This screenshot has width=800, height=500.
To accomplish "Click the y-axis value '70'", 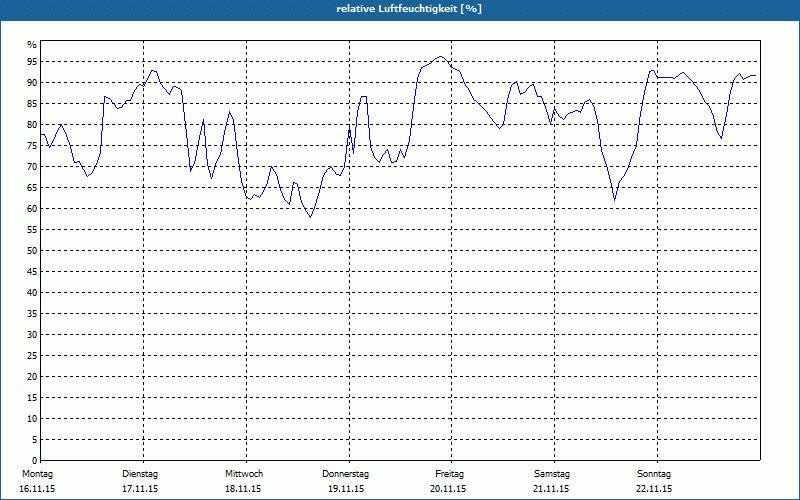I will [32, 167].
